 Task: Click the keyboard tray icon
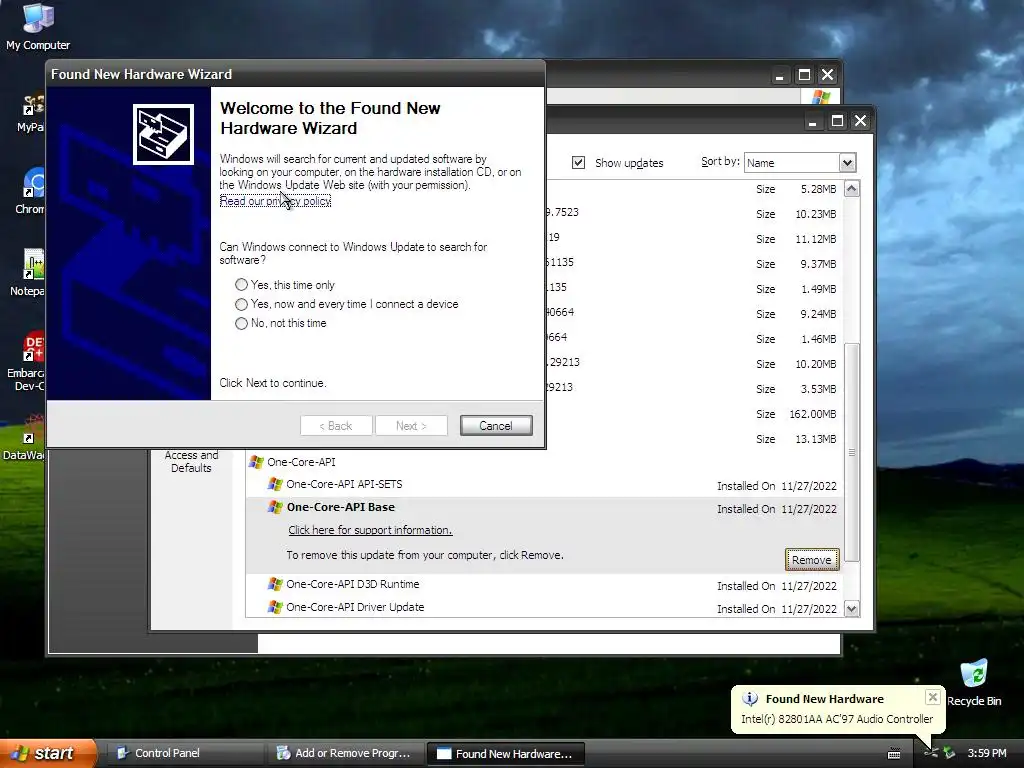point(894,754)
